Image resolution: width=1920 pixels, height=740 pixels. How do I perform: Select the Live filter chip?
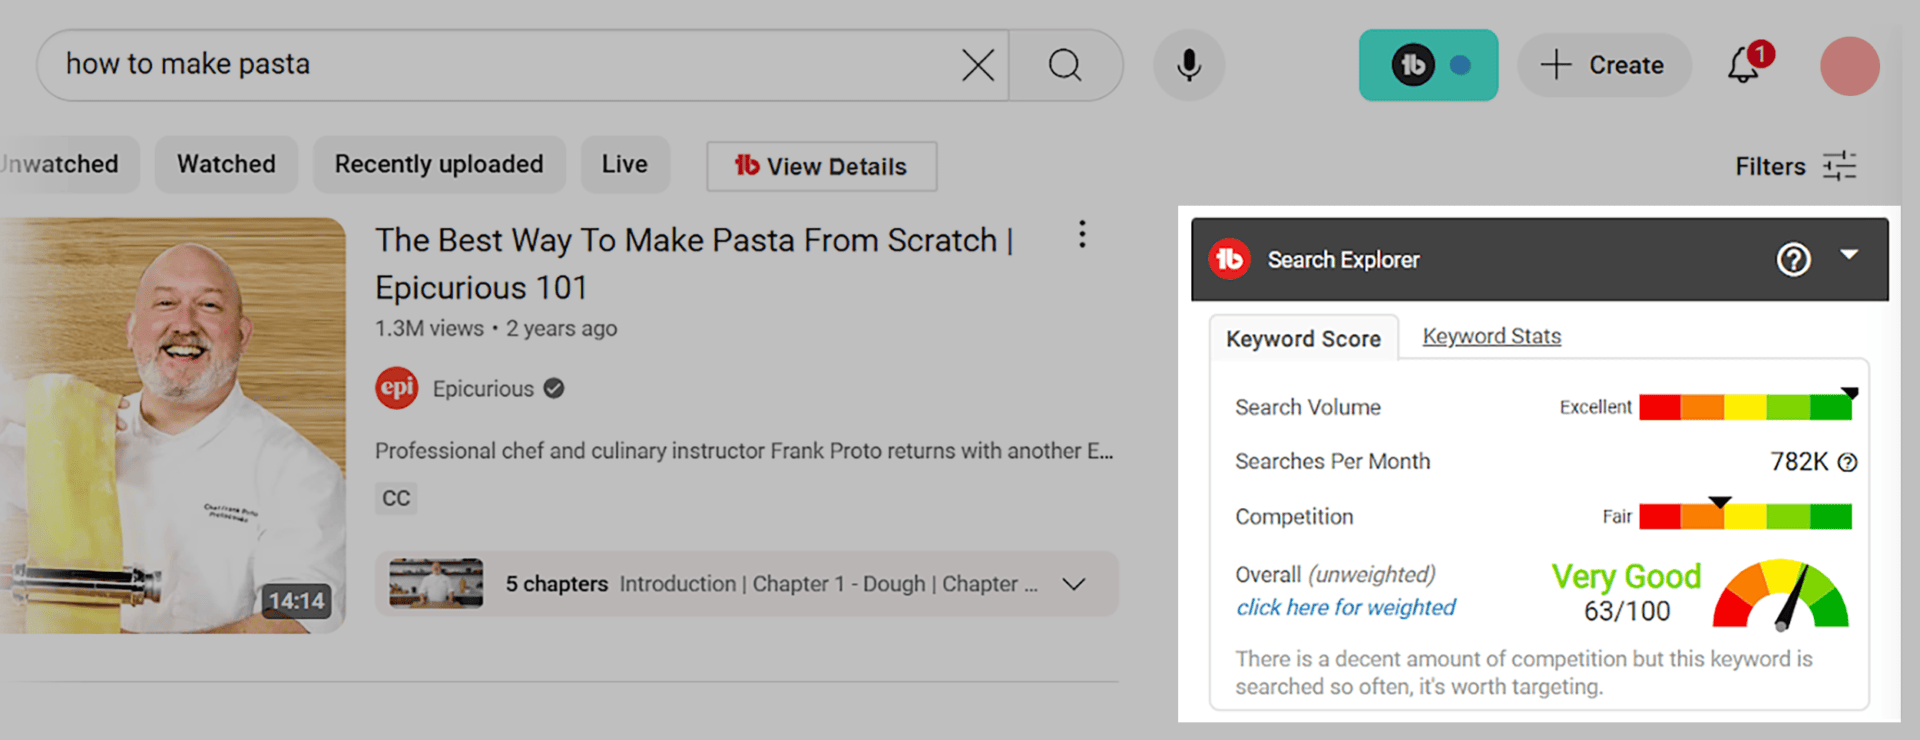pos(625,164)
